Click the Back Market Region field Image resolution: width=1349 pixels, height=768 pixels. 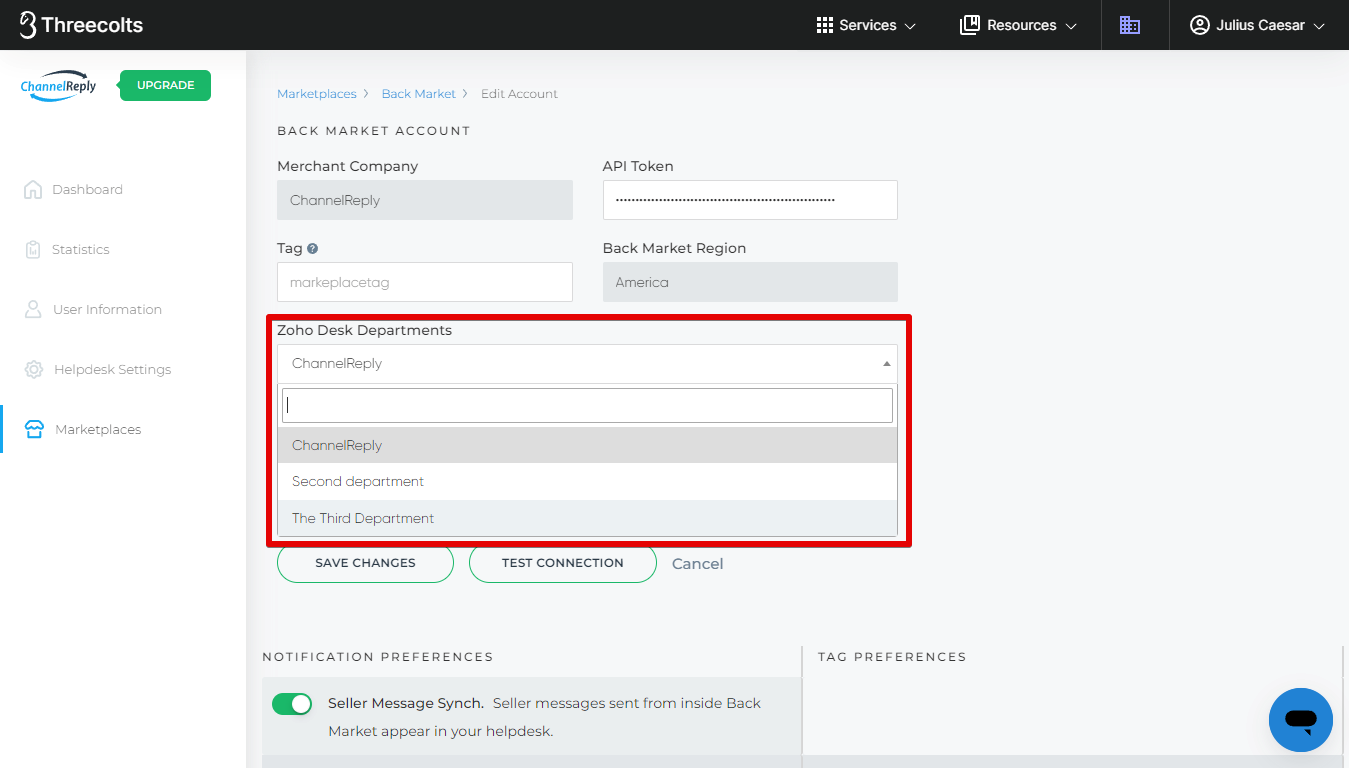click(750, 282)
